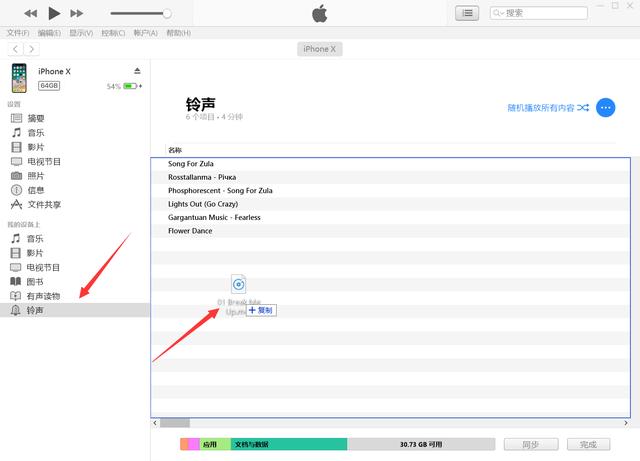Select 铃声 ringtones on device
The width and height of the screenshot is (640, 461).
pos(75,310)
